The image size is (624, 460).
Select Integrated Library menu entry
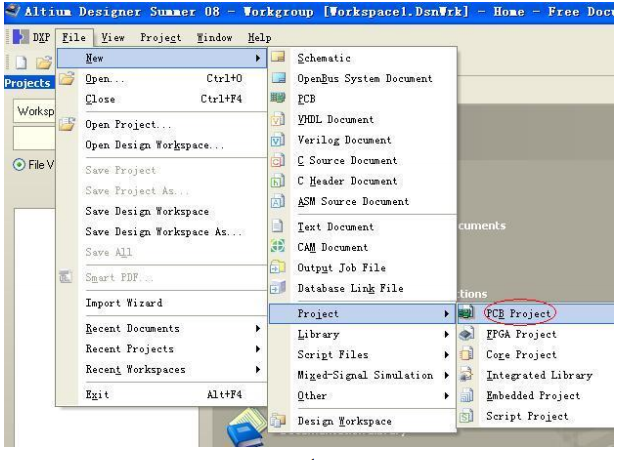click(535, 375)
